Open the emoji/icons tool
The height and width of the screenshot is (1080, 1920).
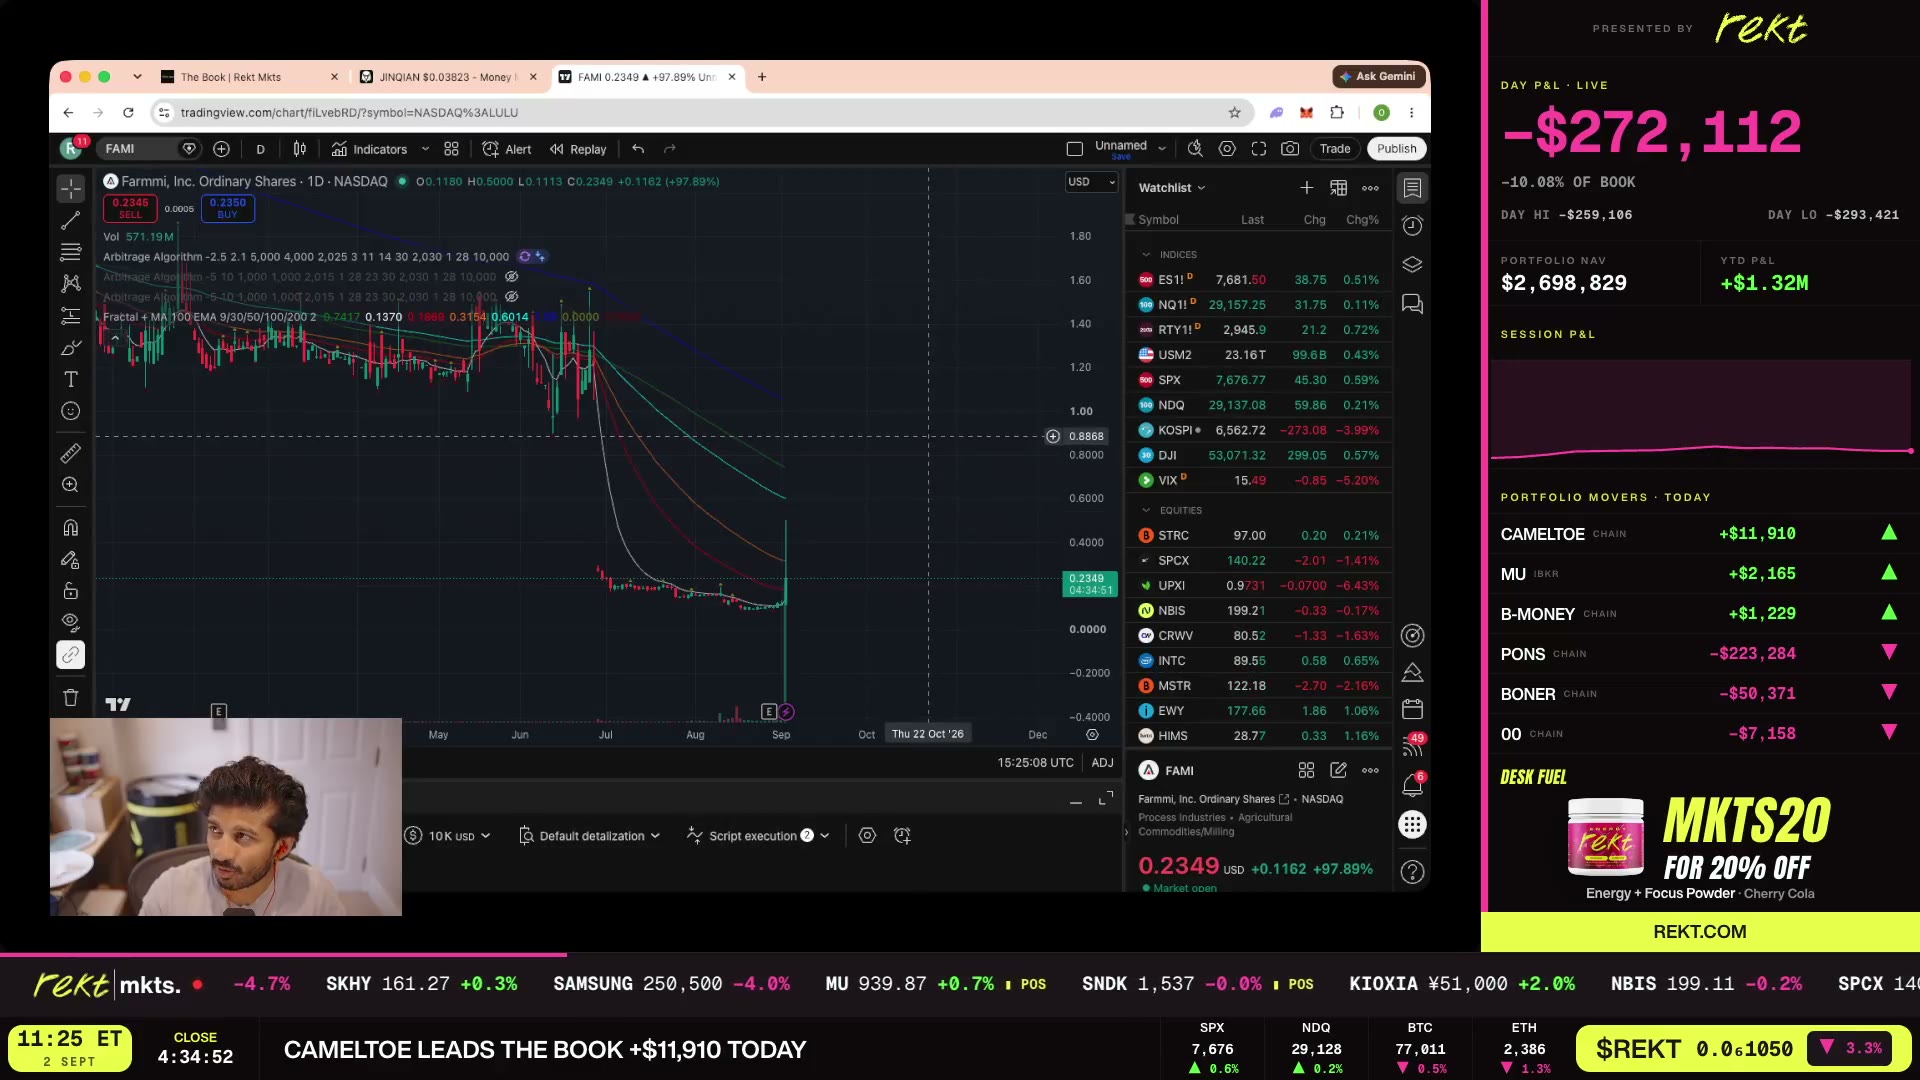tap(71, 411)
